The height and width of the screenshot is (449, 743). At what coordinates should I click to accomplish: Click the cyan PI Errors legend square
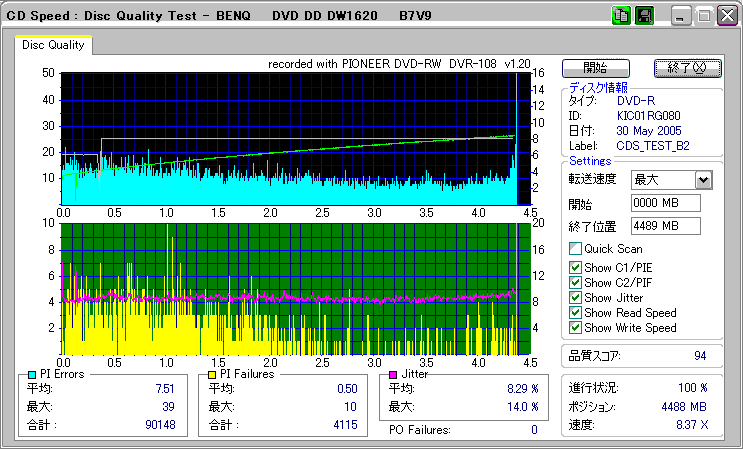point(32,374)
